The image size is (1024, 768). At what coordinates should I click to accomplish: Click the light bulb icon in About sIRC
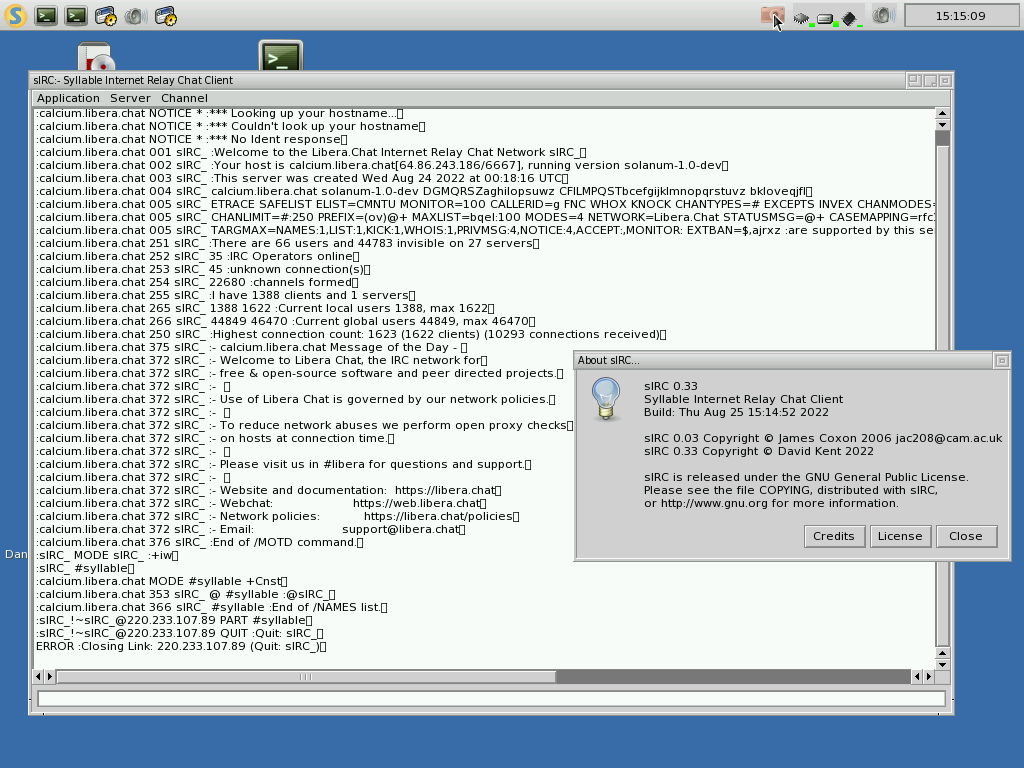(x=605, y=399)
